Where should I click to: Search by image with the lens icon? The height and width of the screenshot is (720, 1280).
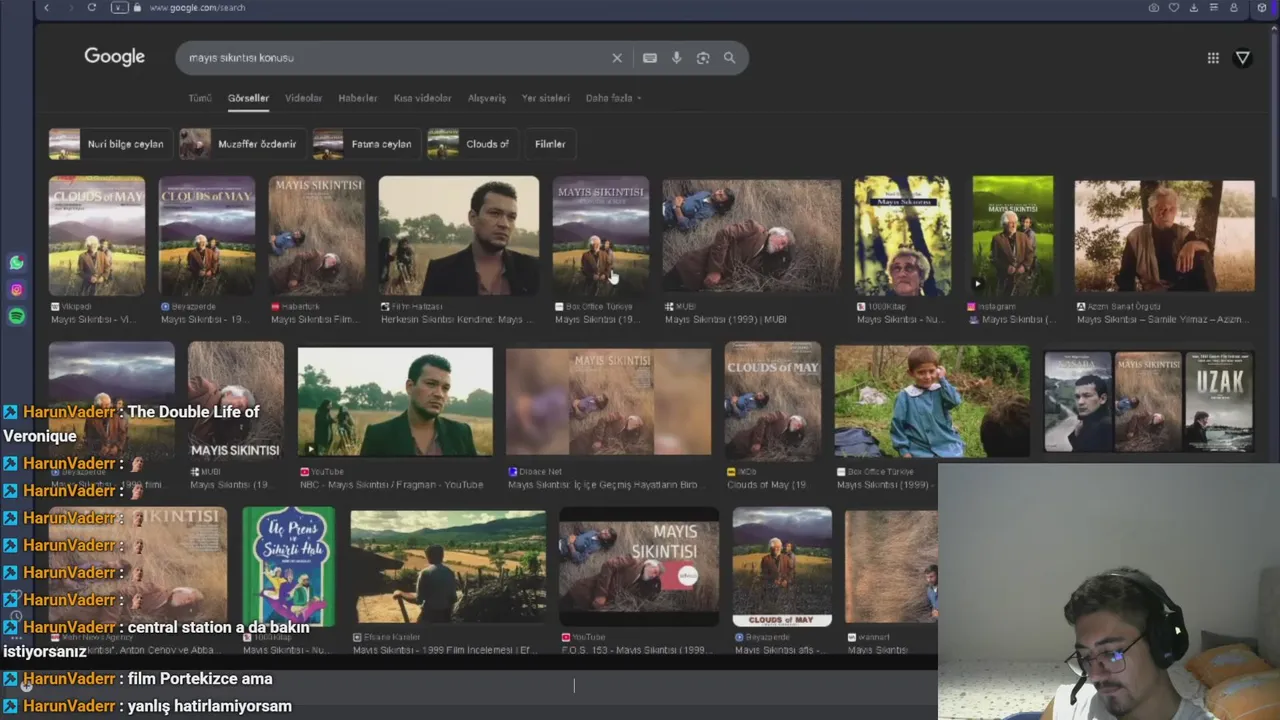[x=703, y=58]
